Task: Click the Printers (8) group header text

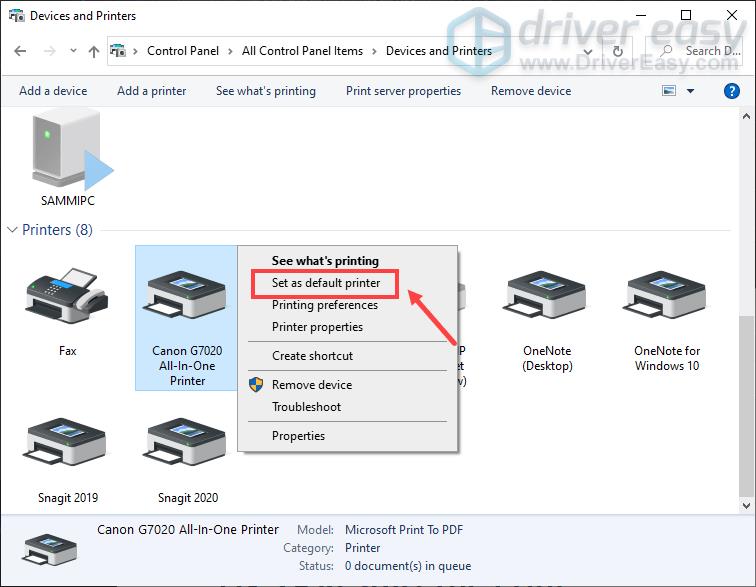Action: [x=57, y=230]
